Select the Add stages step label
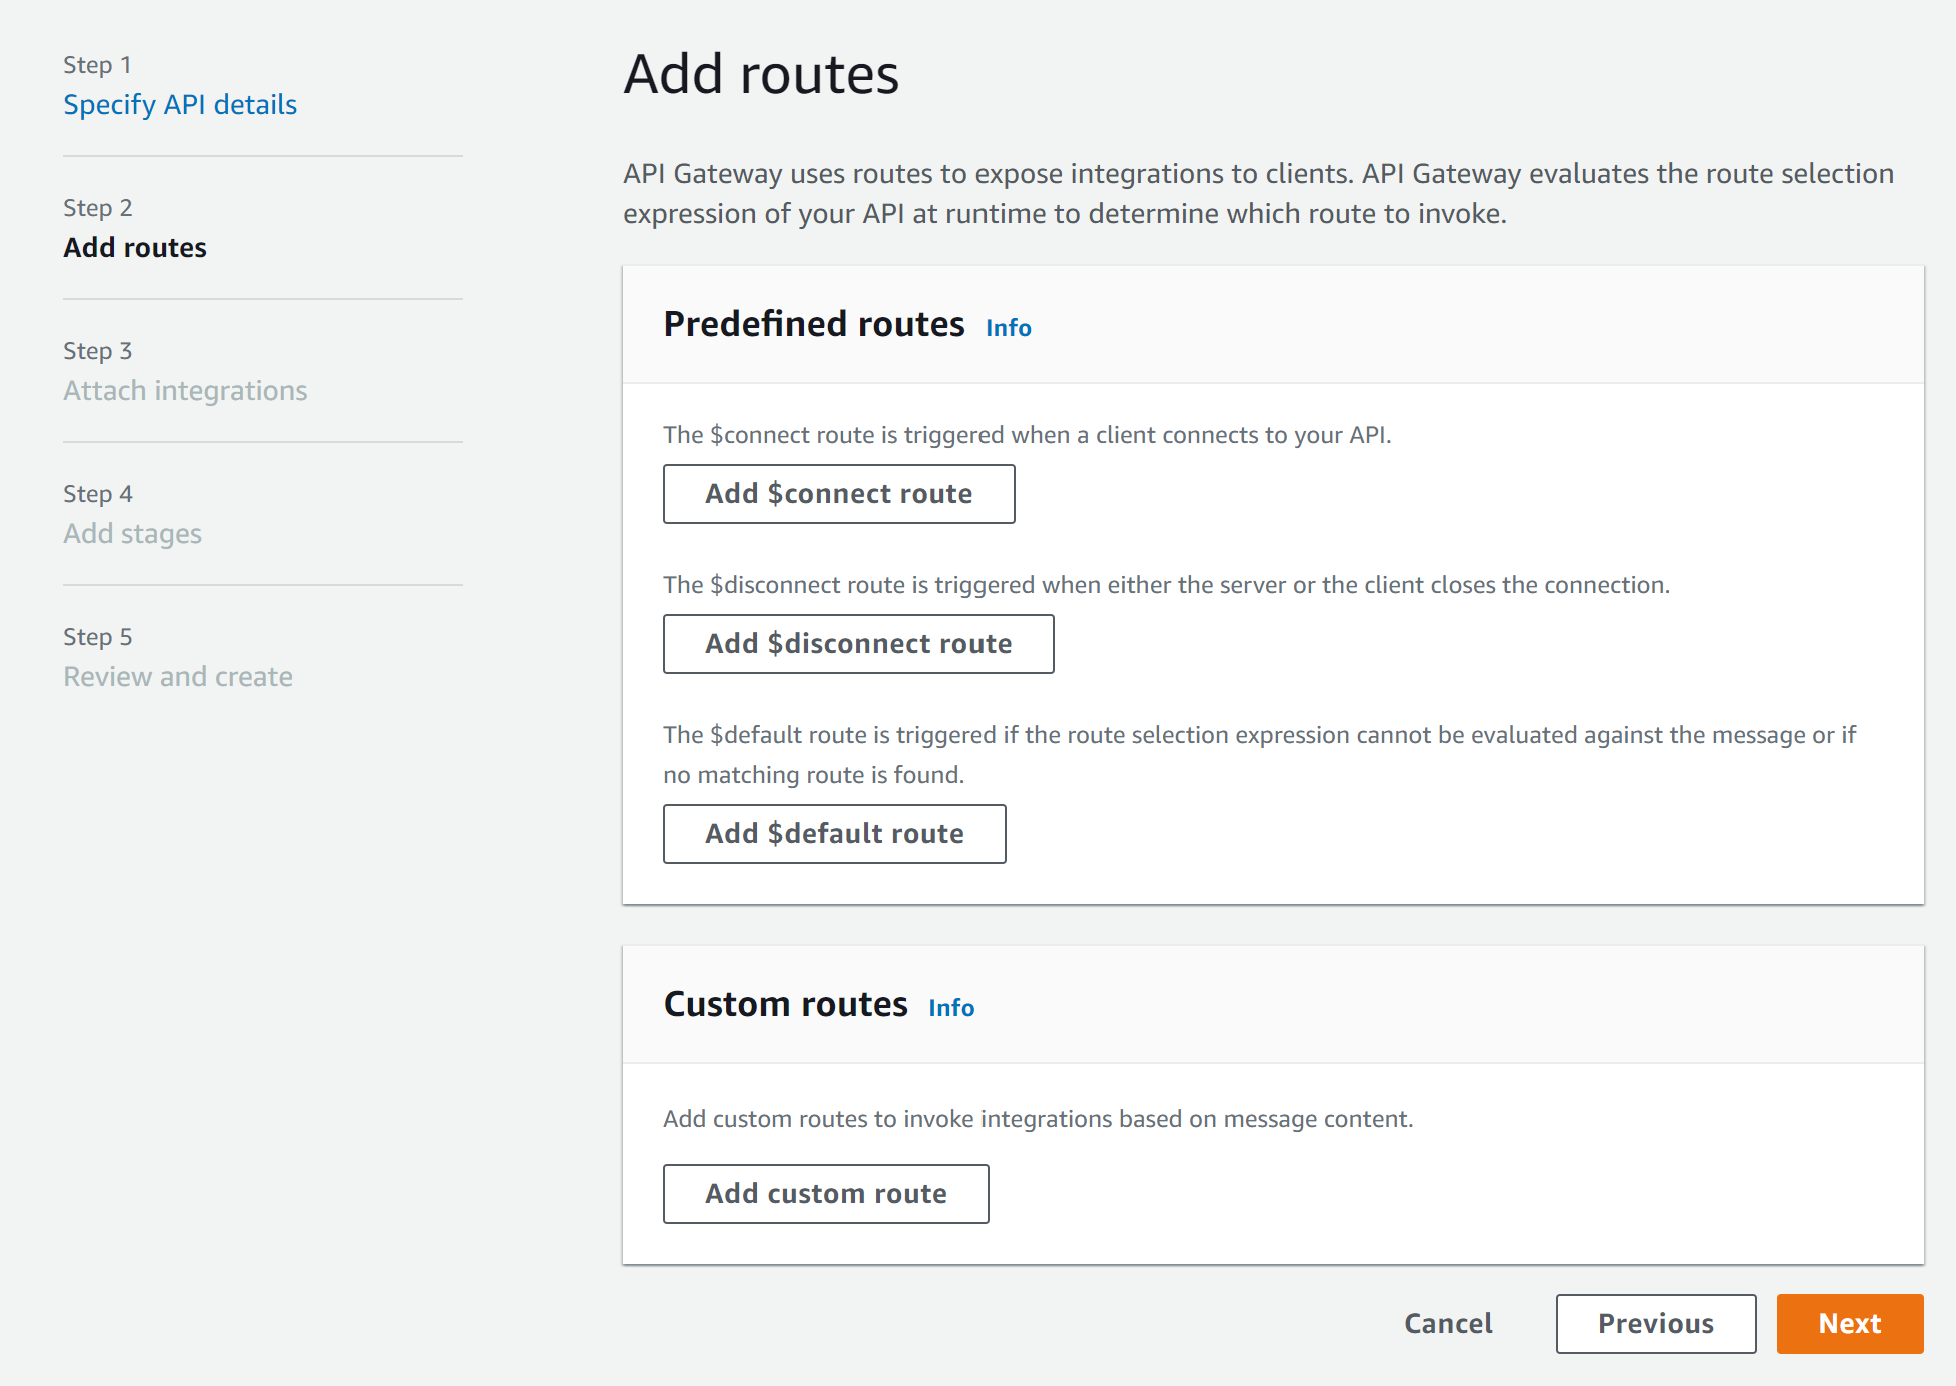This screenshot has width=1956, height=1386. [133, 534]
